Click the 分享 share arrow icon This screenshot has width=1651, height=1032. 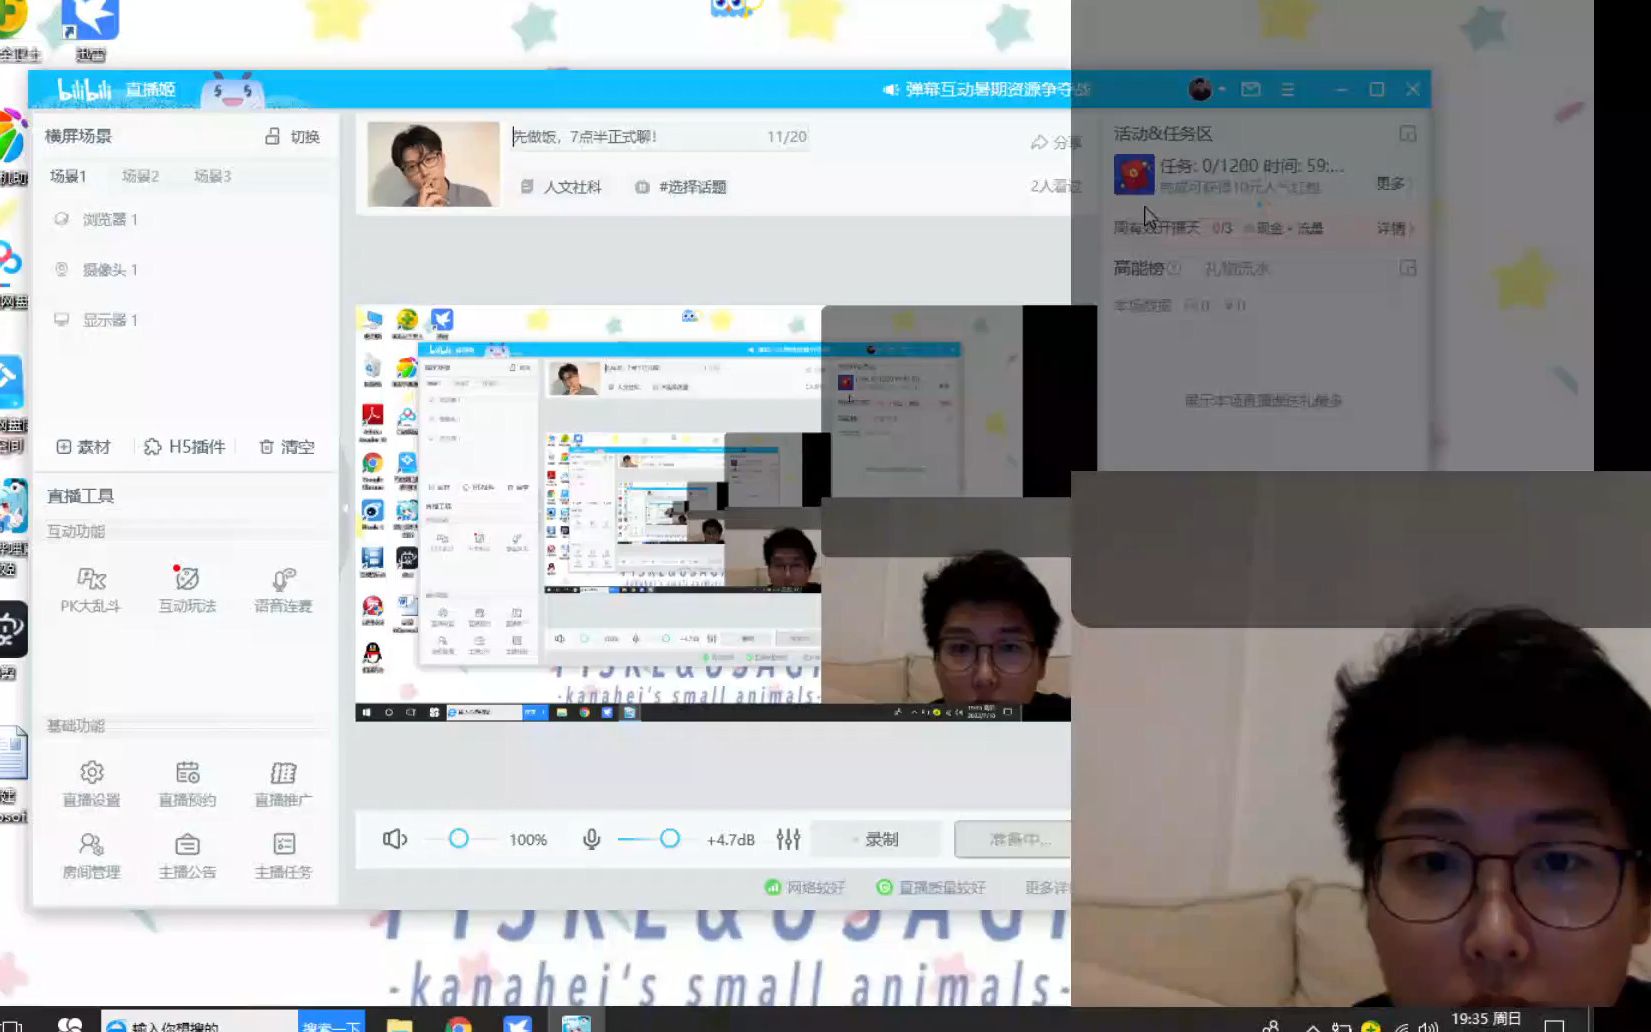coord(1039,142)
